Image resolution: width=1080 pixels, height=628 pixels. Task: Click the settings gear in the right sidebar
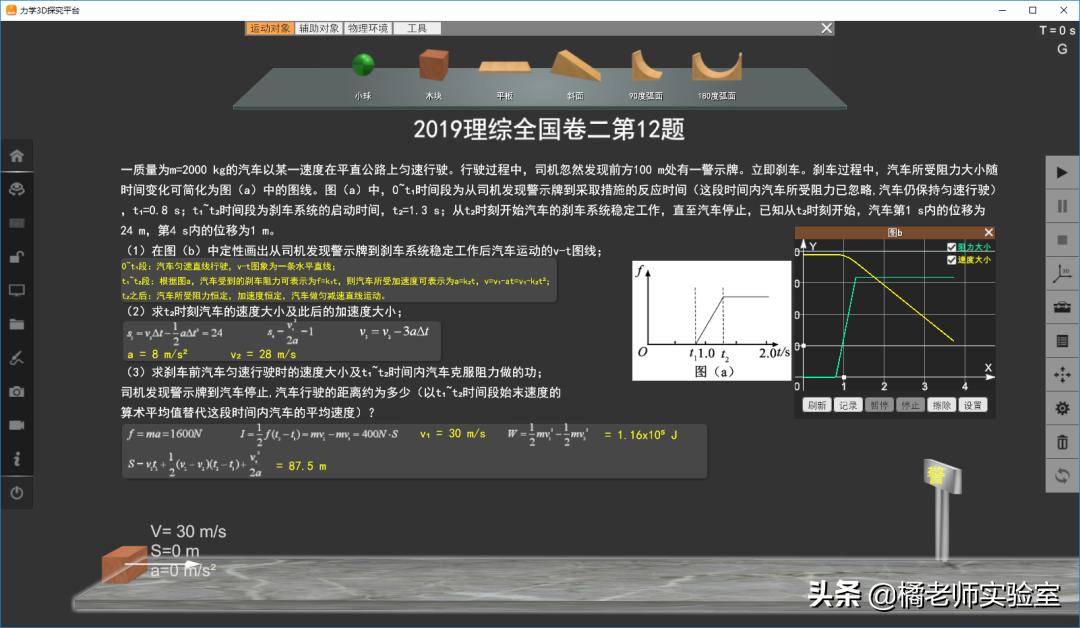1062,408
